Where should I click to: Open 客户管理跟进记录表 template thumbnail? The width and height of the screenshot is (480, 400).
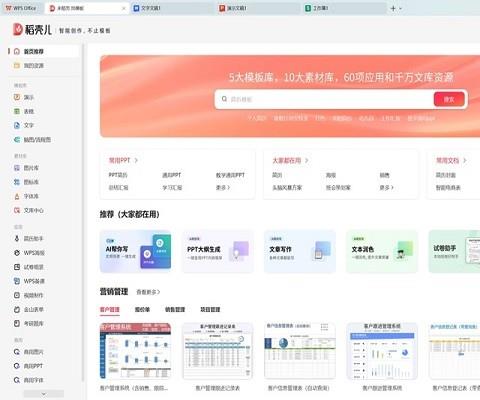[x=218, y=351]
